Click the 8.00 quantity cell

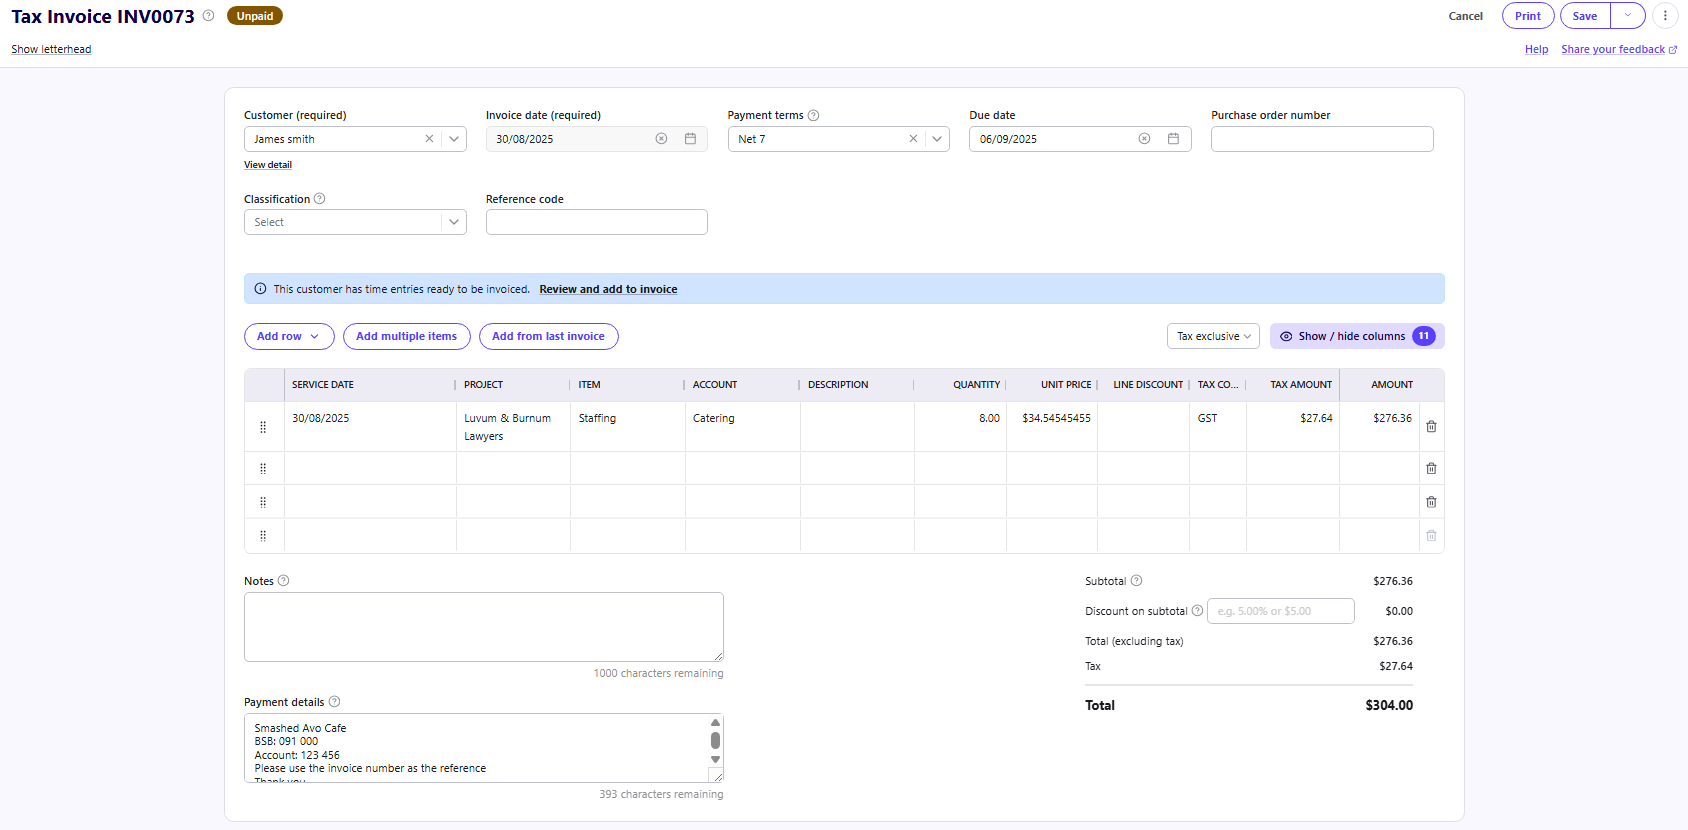click(x=960, y=427)
